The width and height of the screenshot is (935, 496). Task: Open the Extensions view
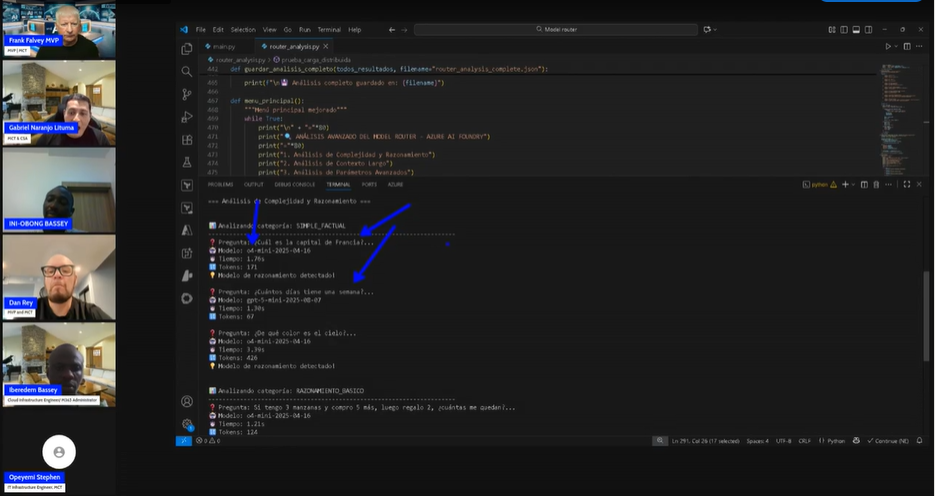(187, 140)
